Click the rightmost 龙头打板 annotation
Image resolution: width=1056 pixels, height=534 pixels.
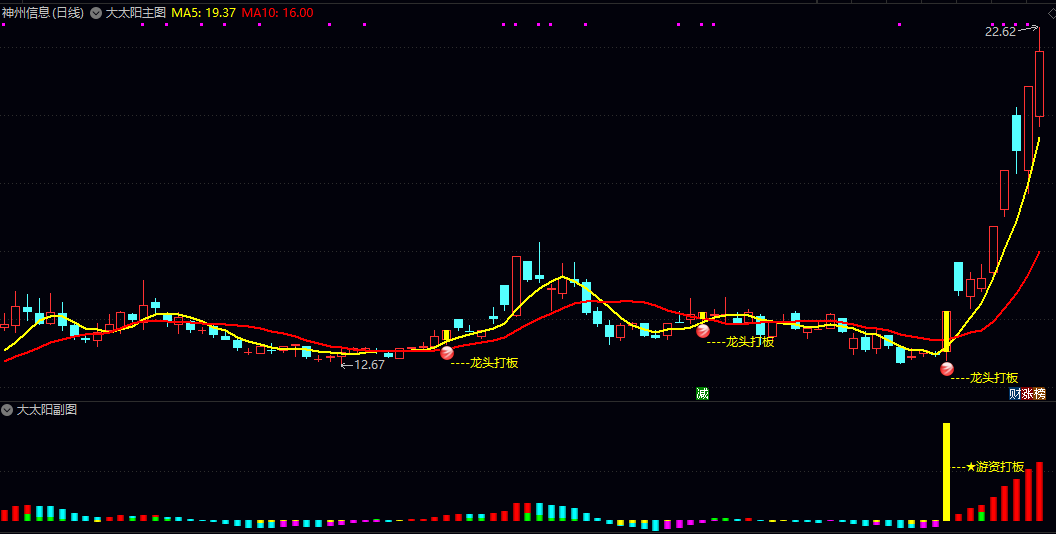point(994,378)
